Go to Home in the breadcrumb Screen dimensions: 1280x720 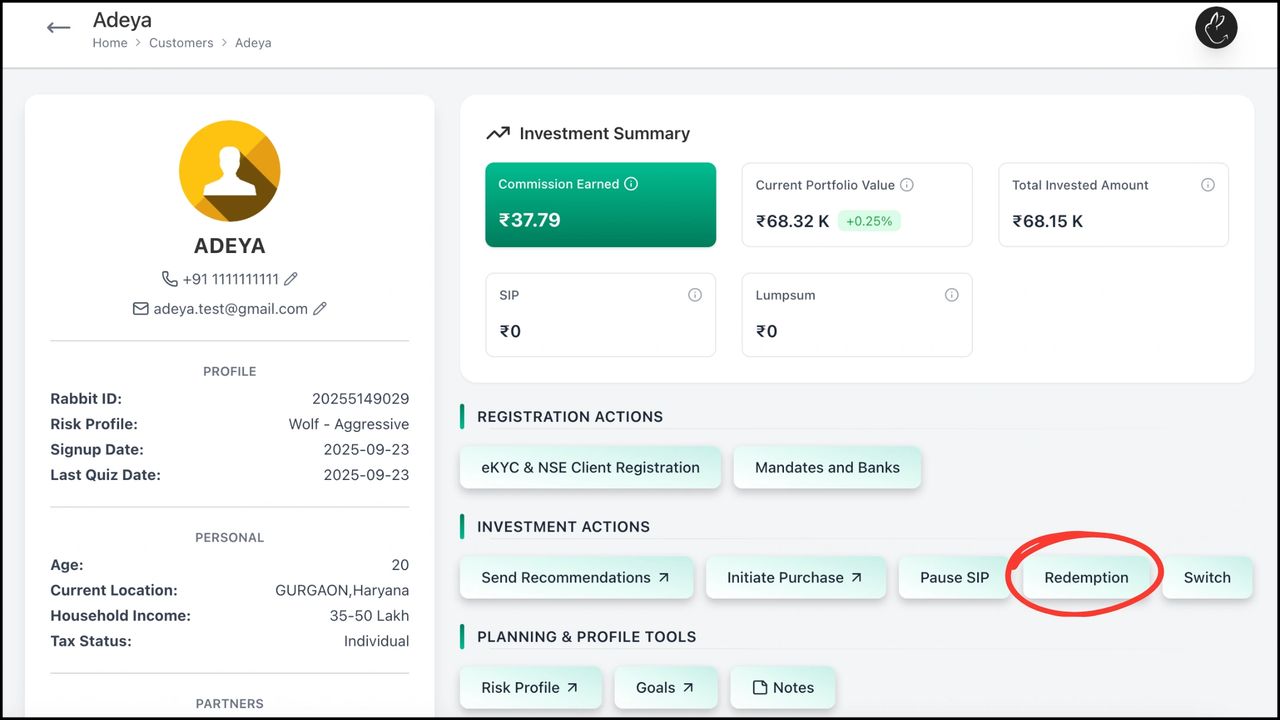[x=110, y=43]
